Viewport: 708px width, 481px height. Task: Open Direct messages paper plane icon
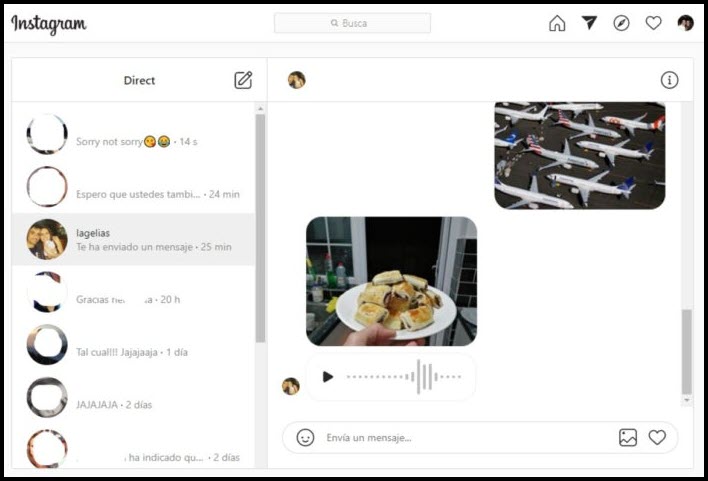tap(589, 23)
